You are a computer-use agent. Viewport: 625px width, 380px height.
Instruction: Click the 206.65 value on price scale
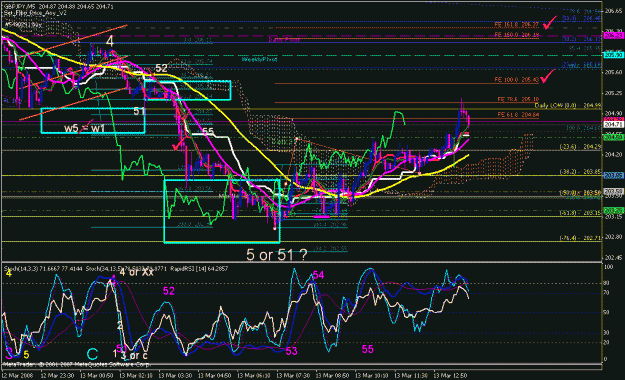point(613,11)
